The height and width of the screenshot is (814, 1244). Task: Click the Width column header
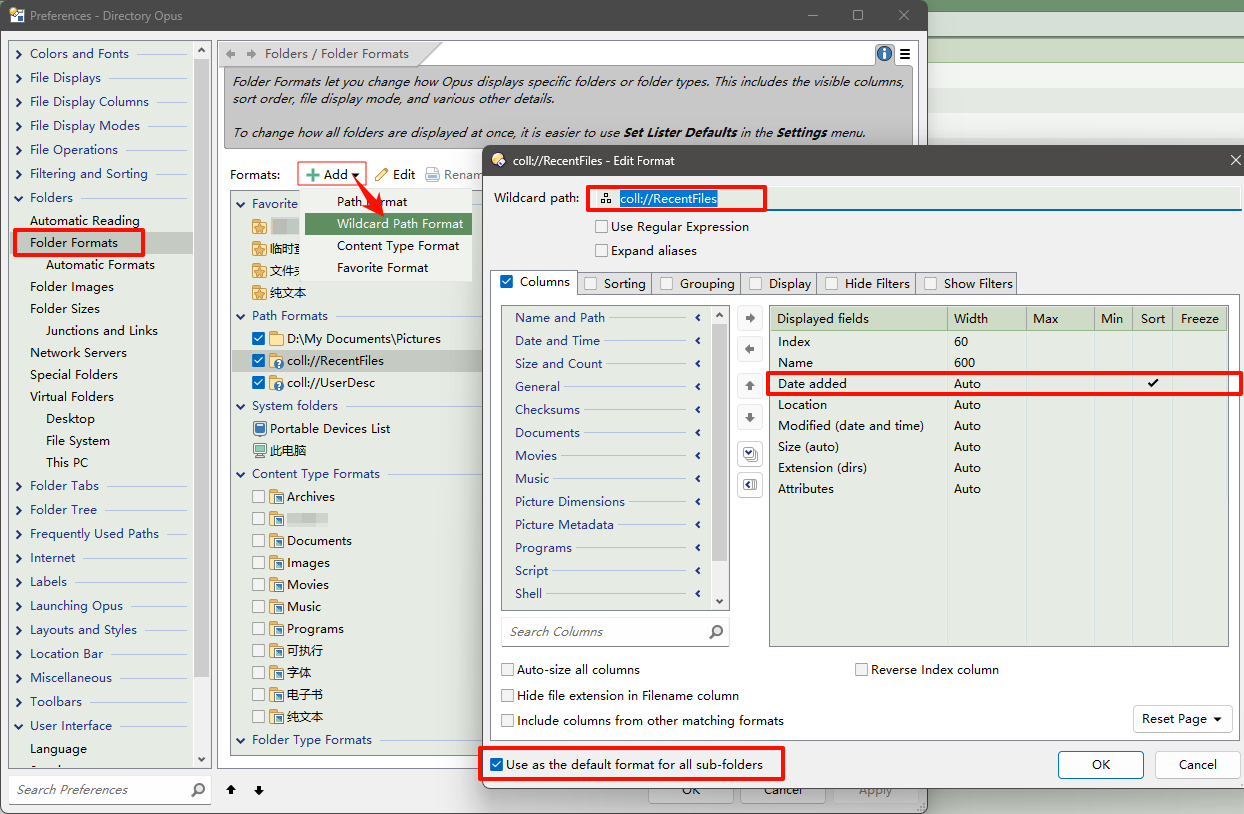[x=987, y=319]
